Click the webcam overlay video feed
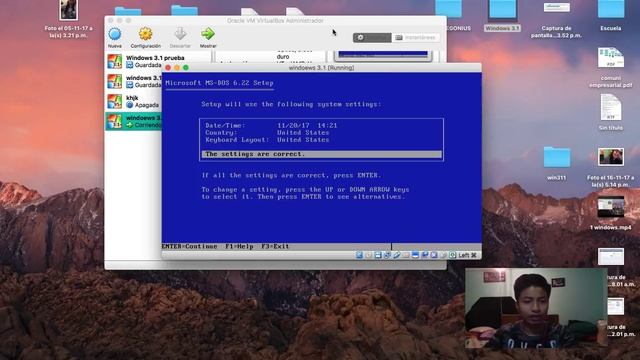This screenshot has height=360, width=640. click(536, 308)
